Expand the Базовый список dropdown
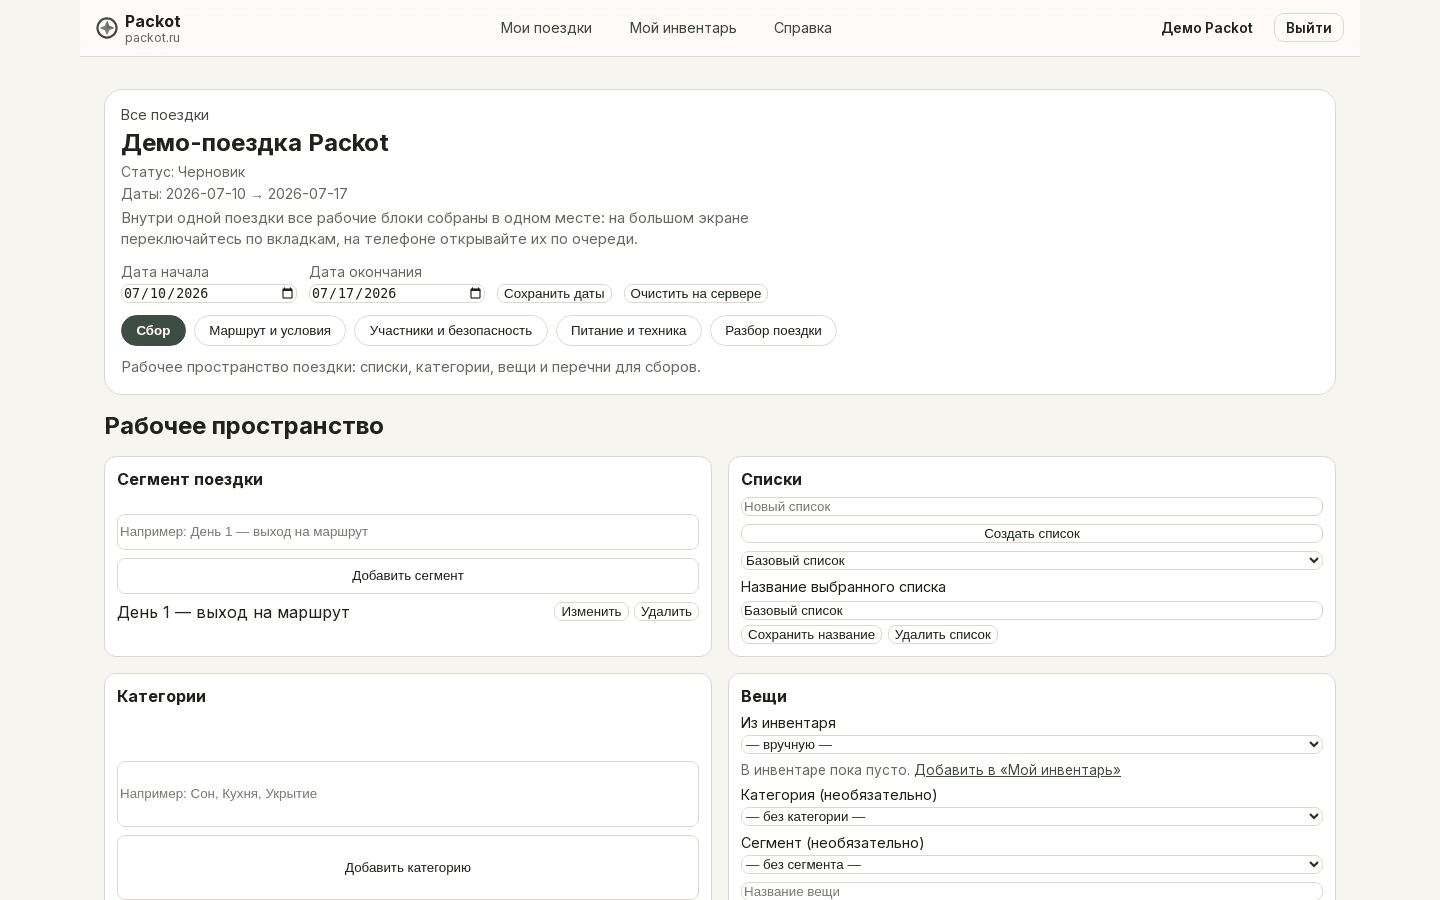 1031,561
